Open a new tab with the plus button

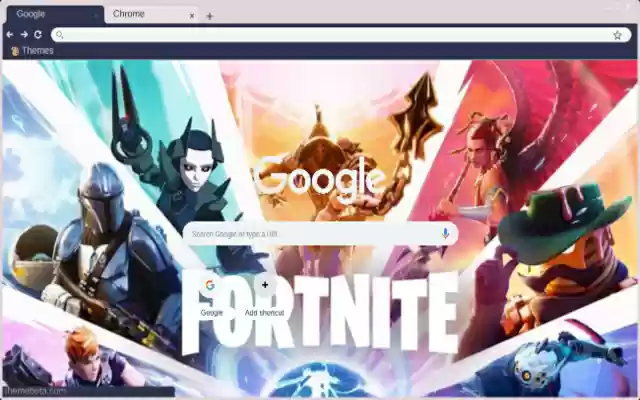209,16
